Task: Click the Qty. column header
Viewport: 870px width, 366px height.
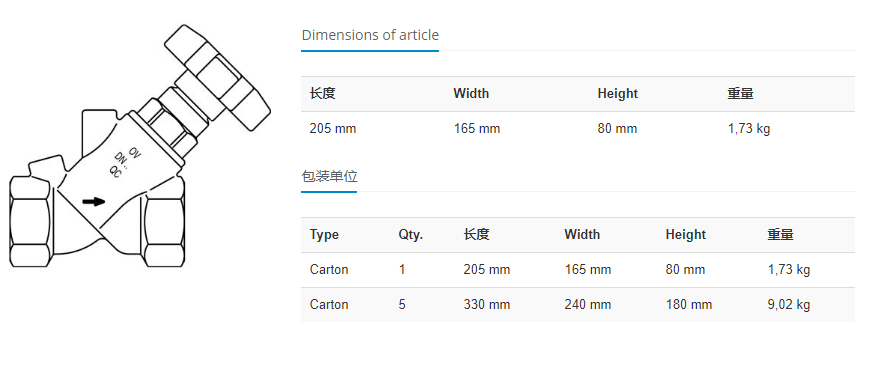Action: click(x=410, y=235)
